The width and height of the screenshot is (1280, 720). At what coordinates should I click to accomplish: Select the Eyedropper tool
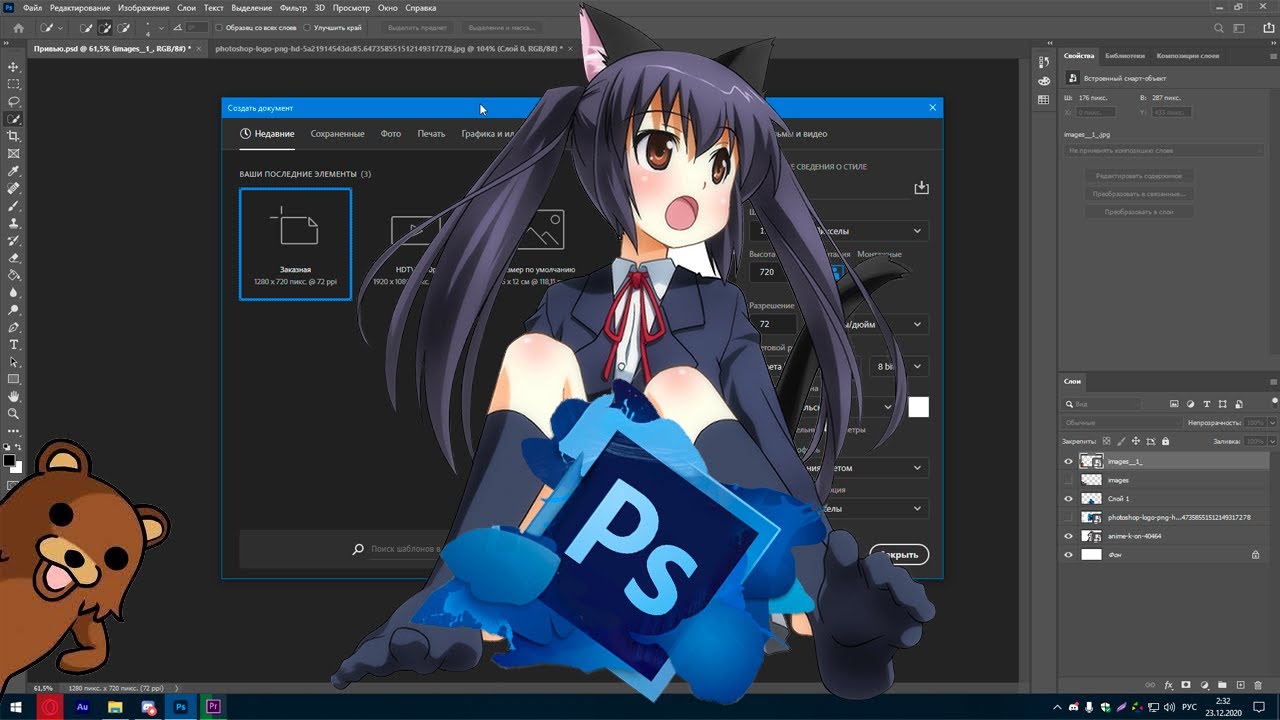14,171
